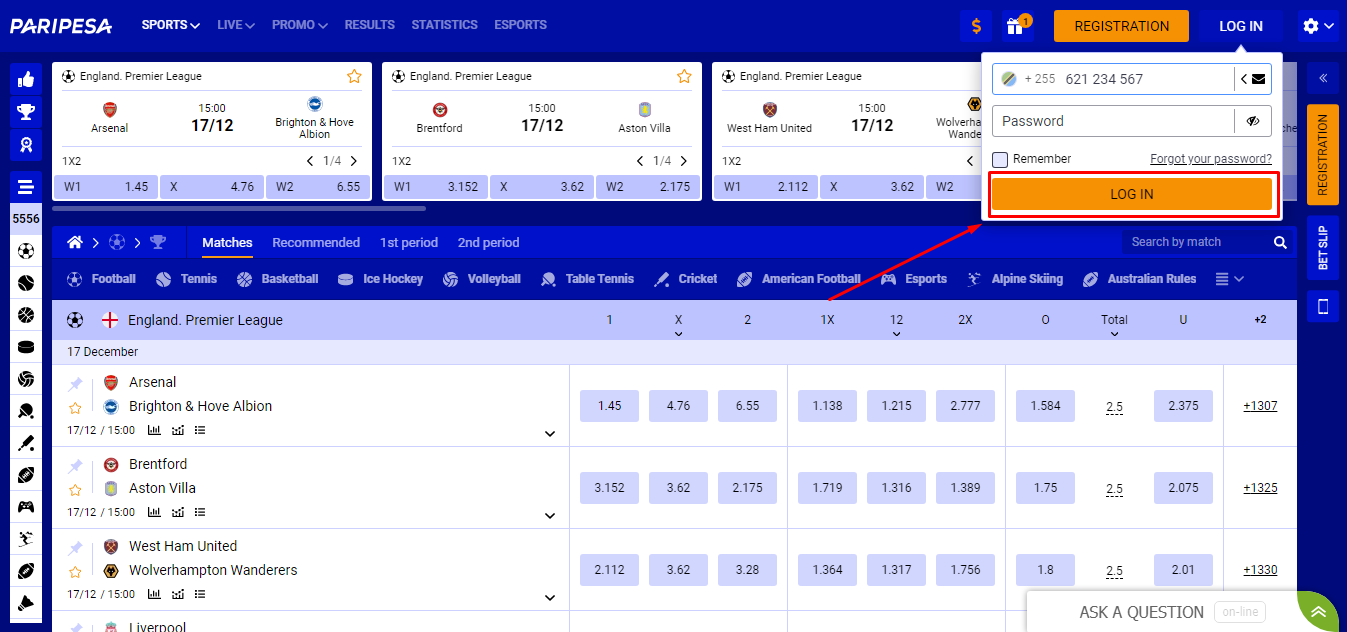Click the medal ribbon icon in left sidebar
The width and height of the screenshot is (1347, 632).
tap(26, 145)
